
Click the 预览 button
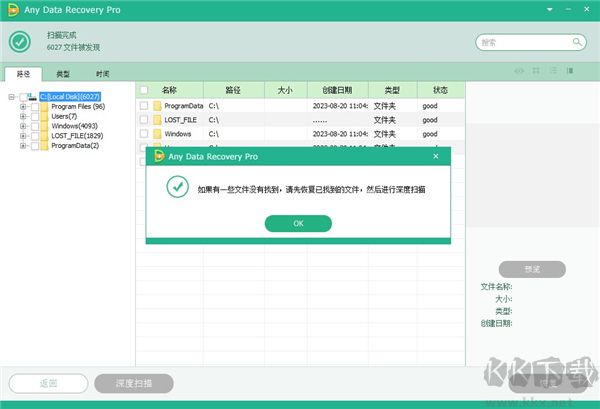pos(532,269)
